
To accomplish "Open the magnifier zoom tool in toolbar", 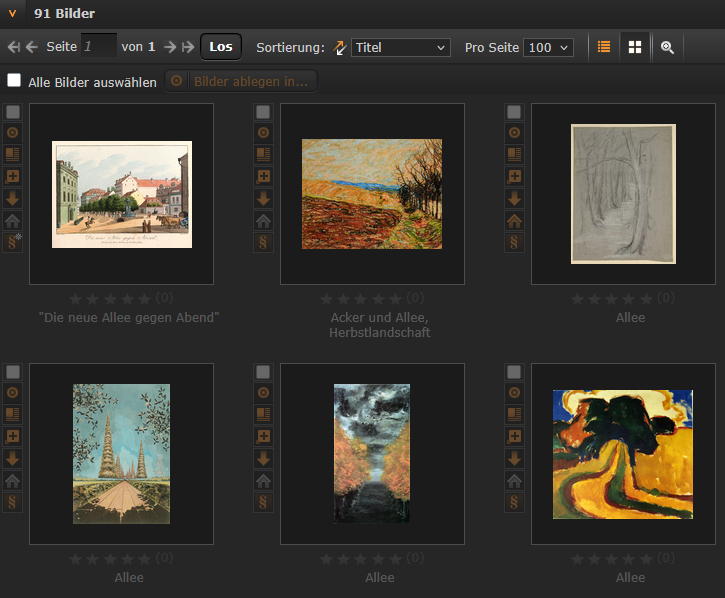I will 667,47.
